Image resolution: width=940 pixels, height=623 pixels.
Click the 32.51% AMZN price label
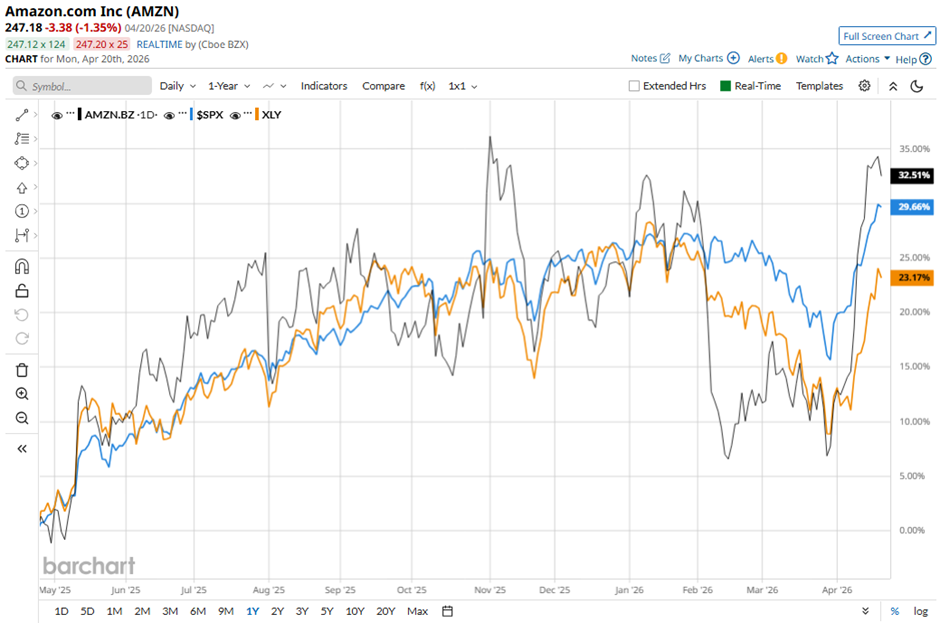[913, 175]
